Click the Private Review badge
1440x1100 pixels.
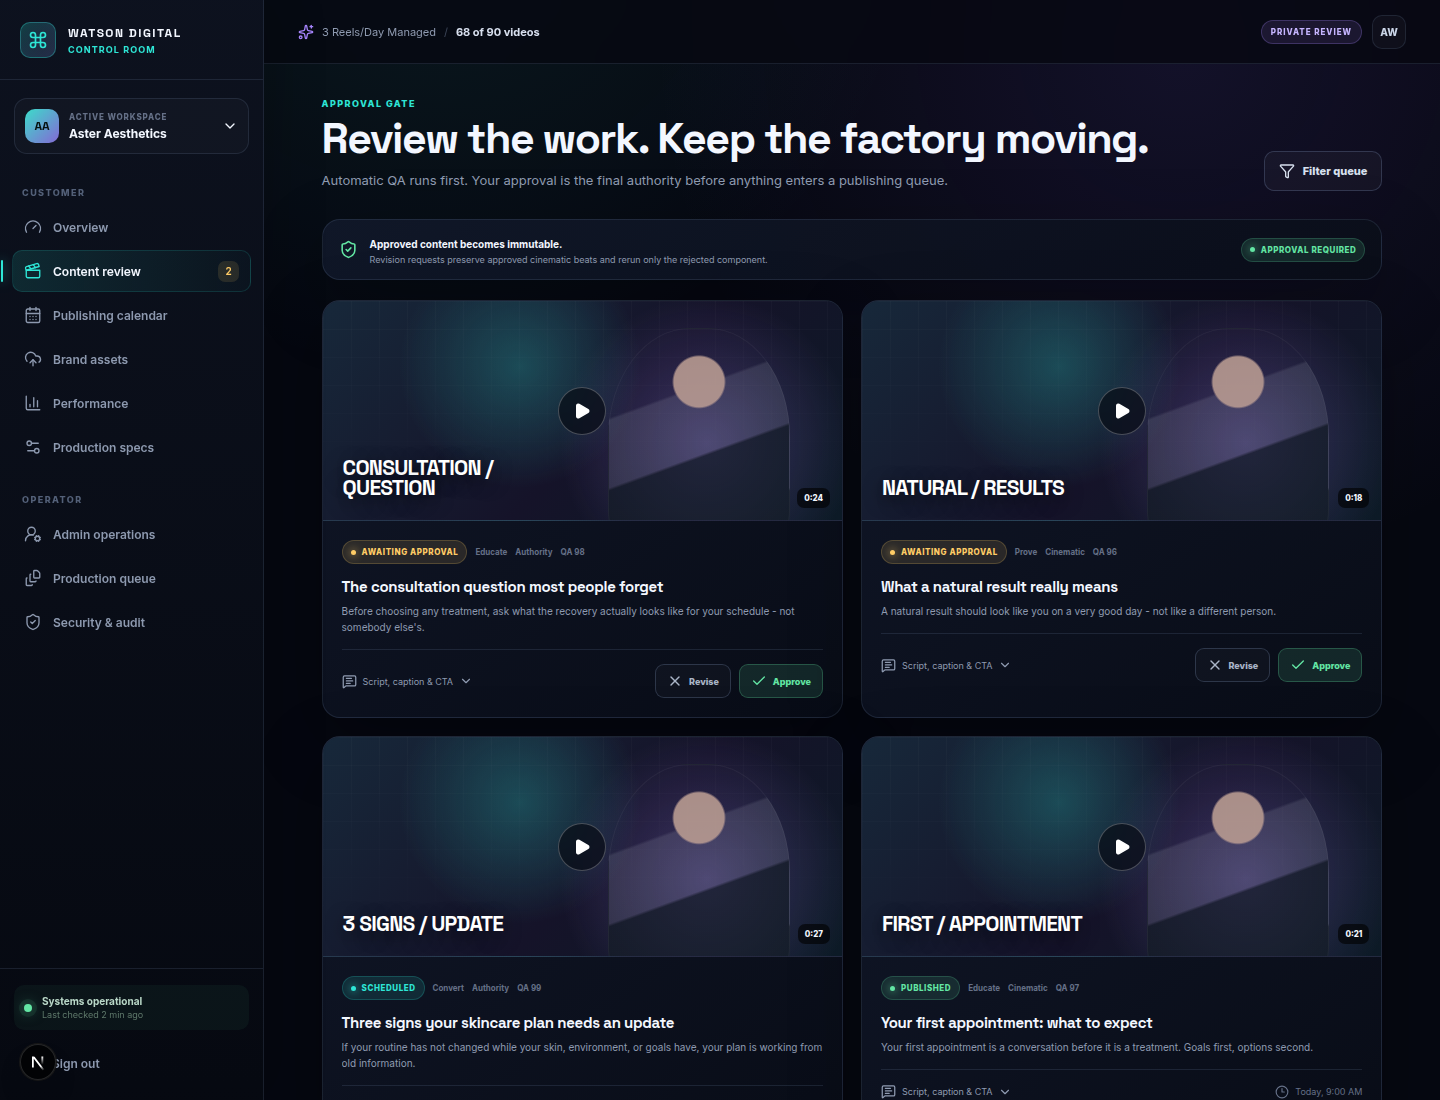pos(1311,32)
